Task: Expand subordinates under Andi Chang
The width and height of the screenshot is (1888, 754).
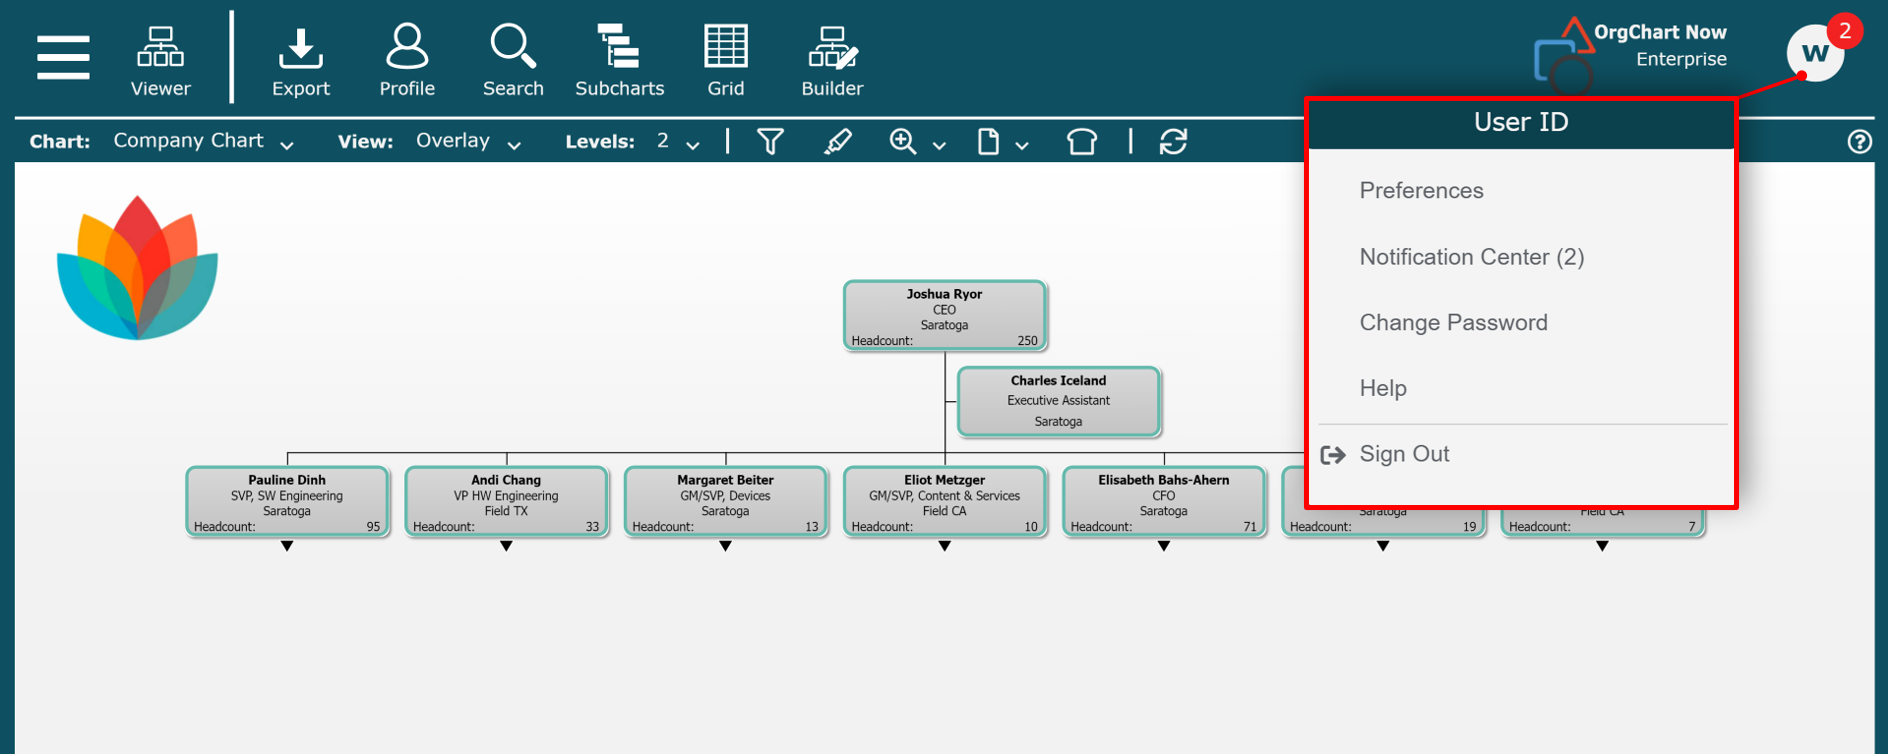Action: coord(506,546)
